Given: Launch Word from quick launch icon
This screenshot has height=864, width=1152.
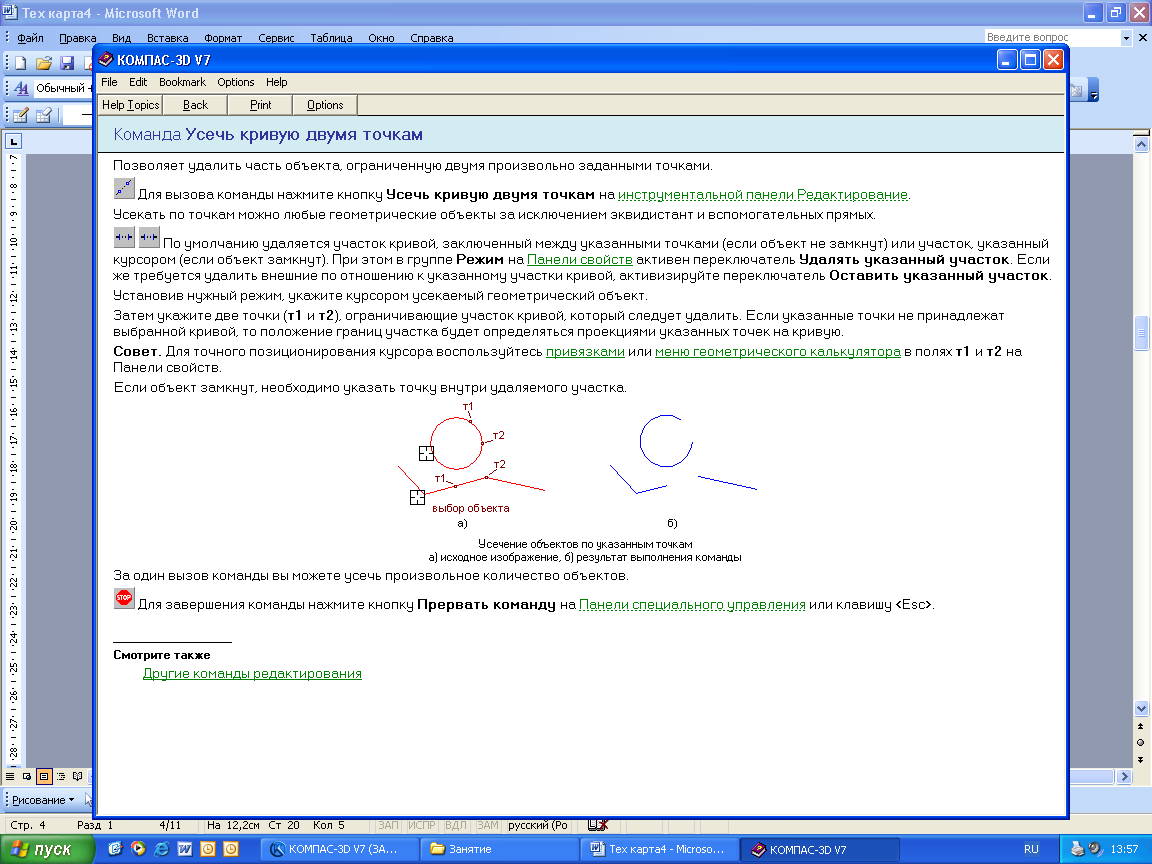Looking at the screenshot, I should click(x=184, y=849).
